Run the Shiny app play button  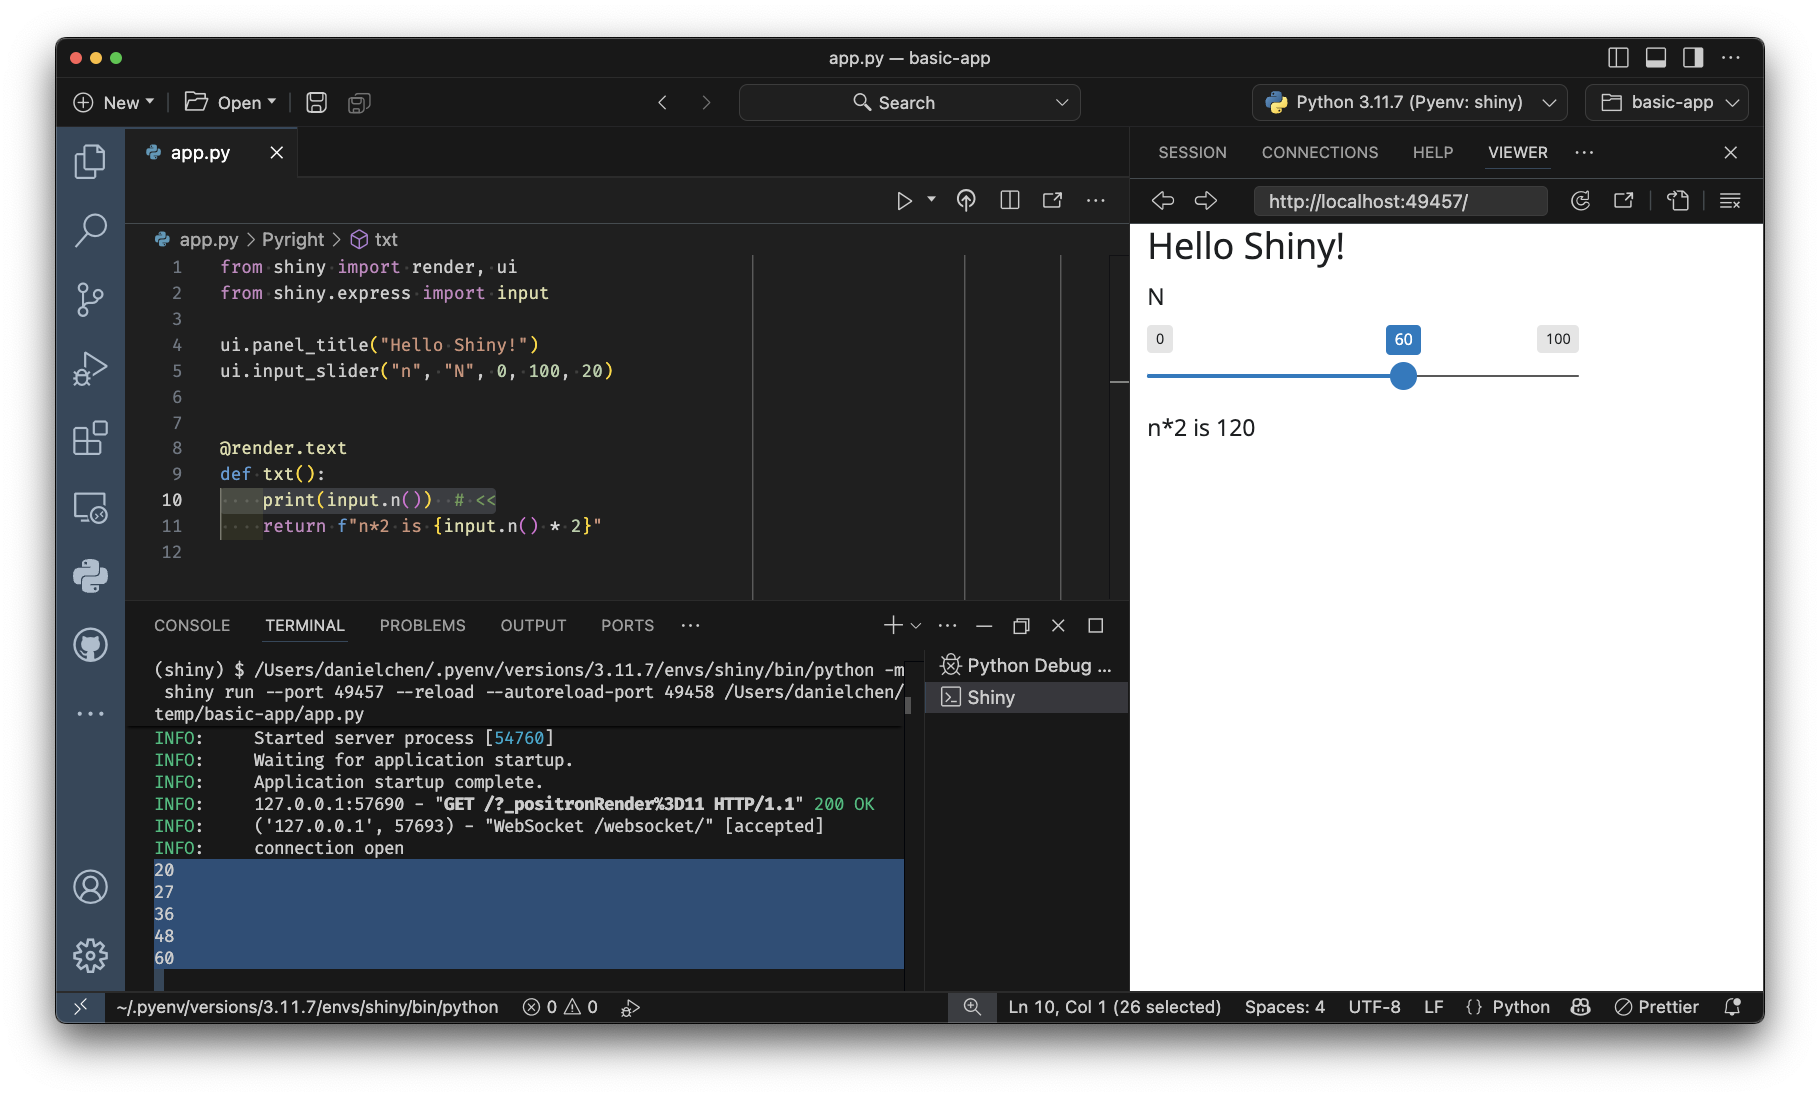(x=904, y=200)
